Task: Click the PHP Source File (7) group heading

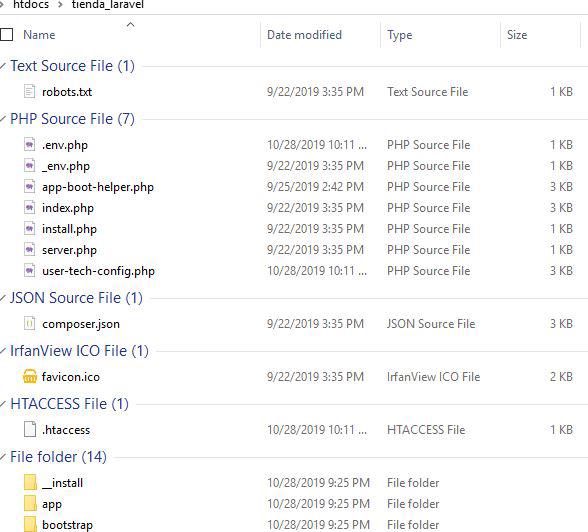Action: click(x=72, y=119)
